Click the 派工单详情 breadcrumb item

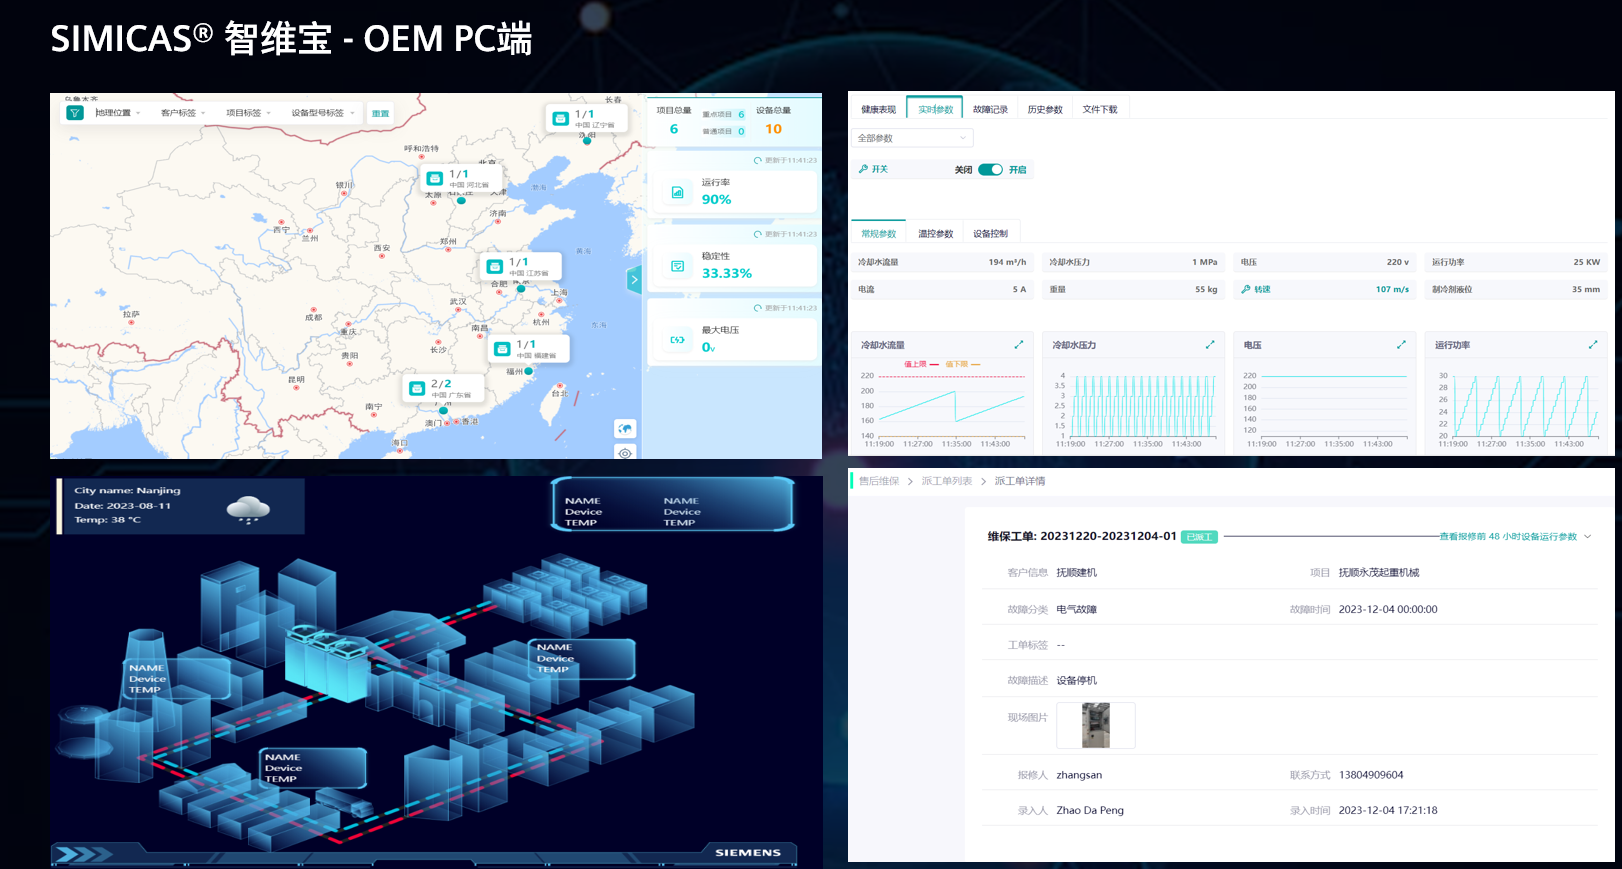pos(1019,481)
